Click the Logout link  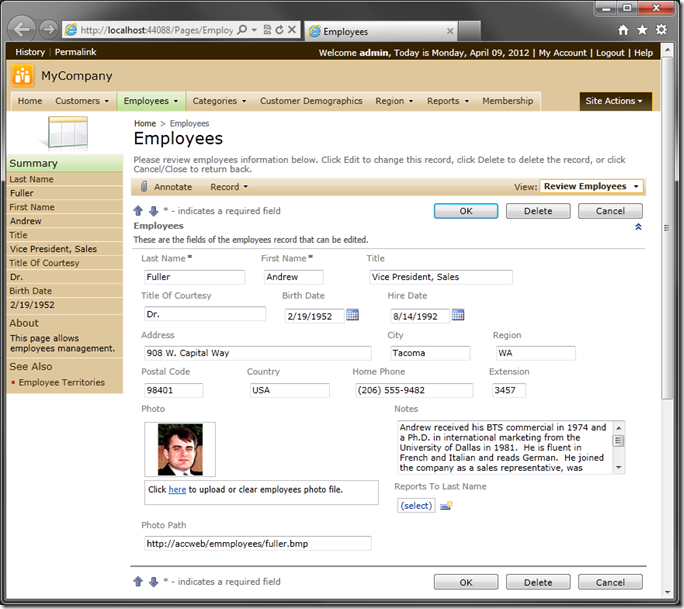[610, 53]
